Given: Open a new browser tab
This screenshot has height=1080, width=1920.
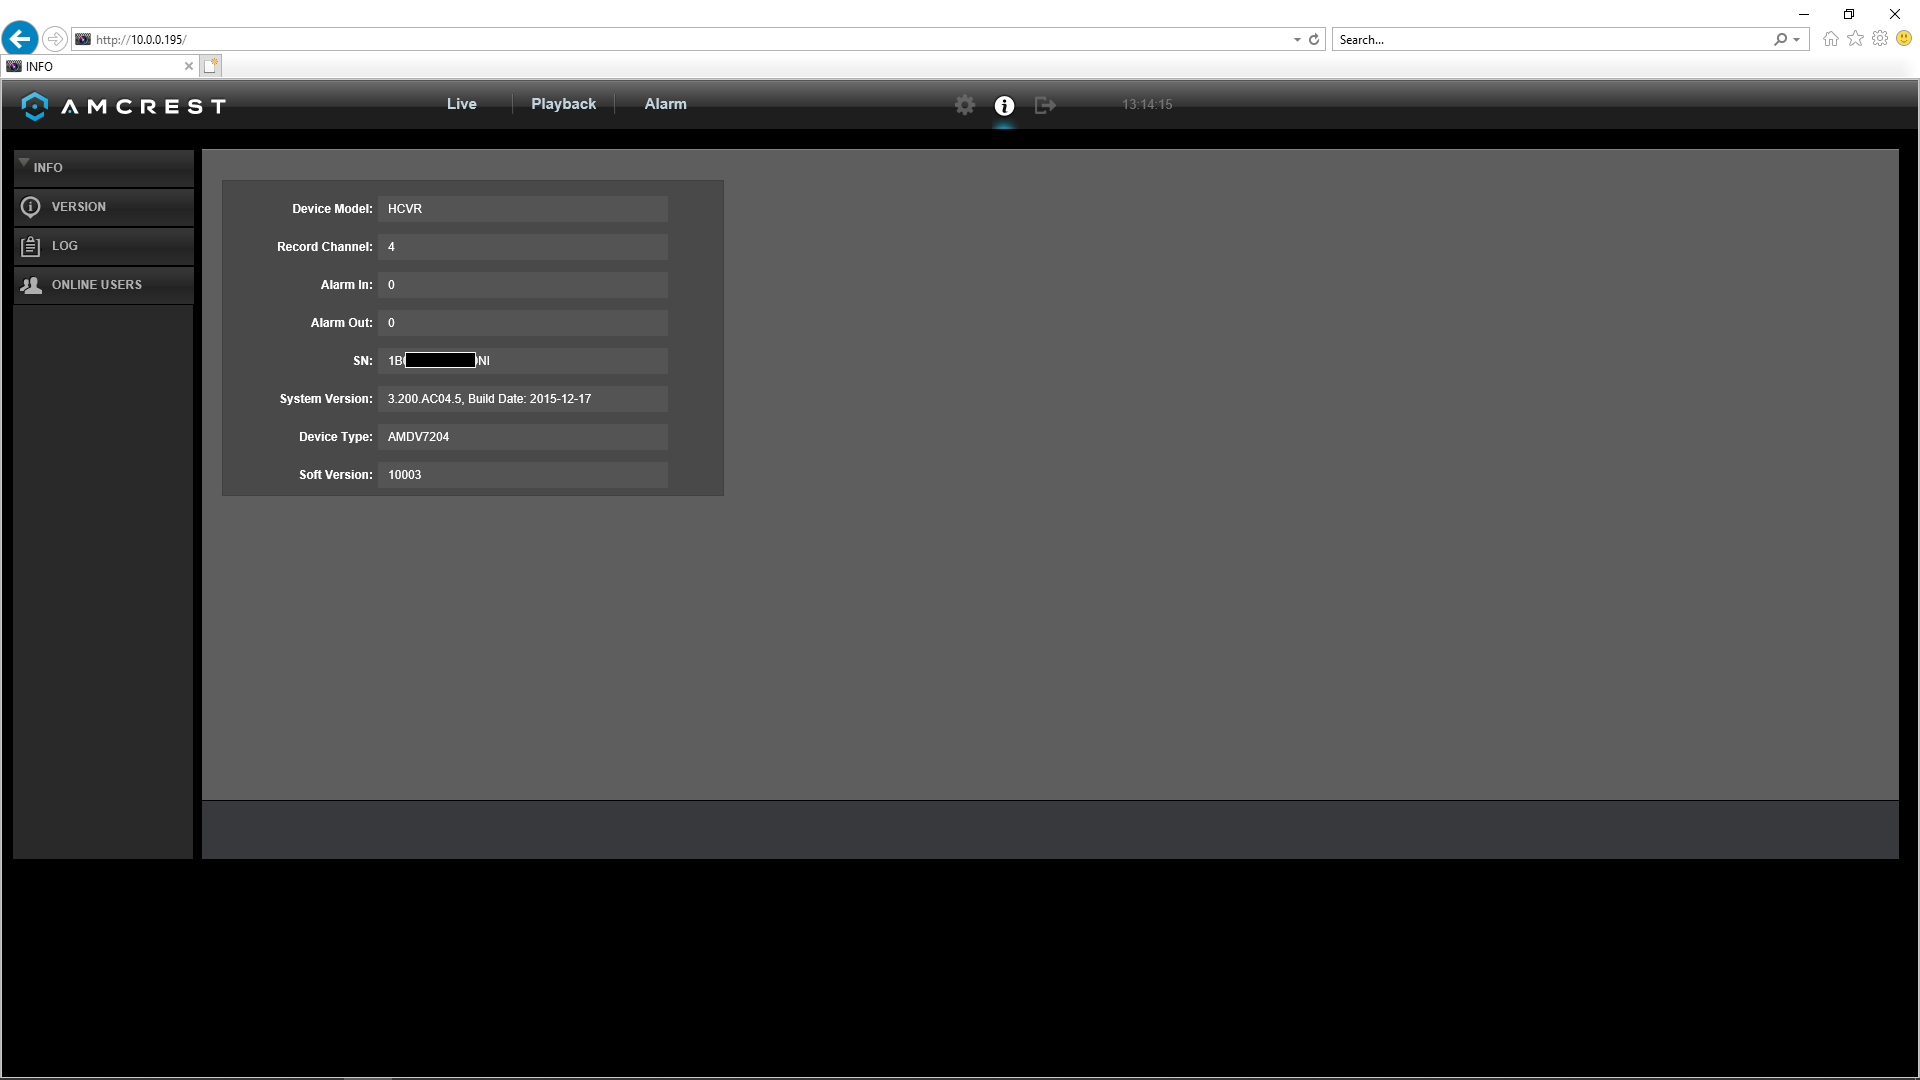Looking at the screenshot, I should 210,66.
